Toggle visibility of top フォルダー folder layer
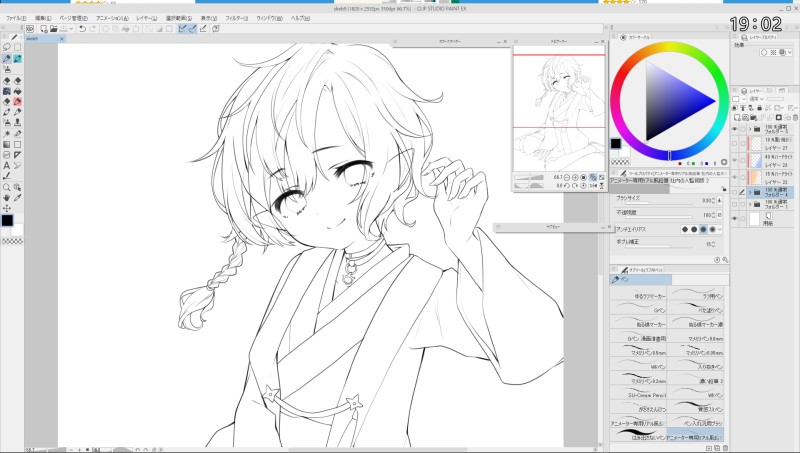 click(735, 129)
